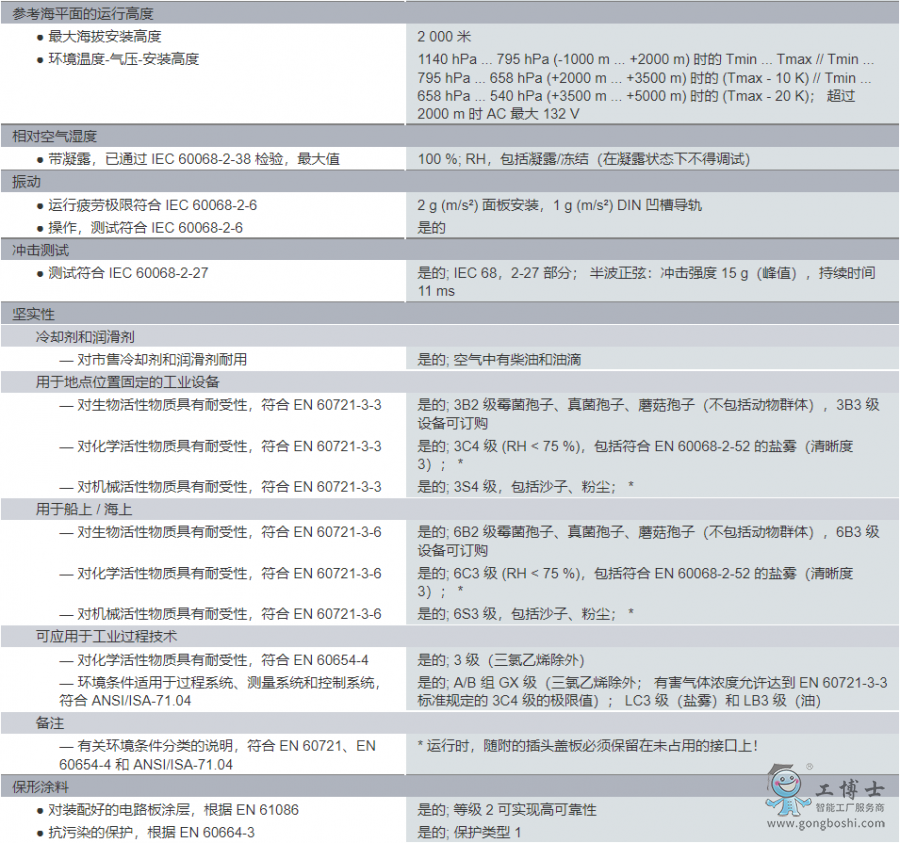Click the 相对空气湿度 section header
The image size is (900, 843).
(55, 136)
